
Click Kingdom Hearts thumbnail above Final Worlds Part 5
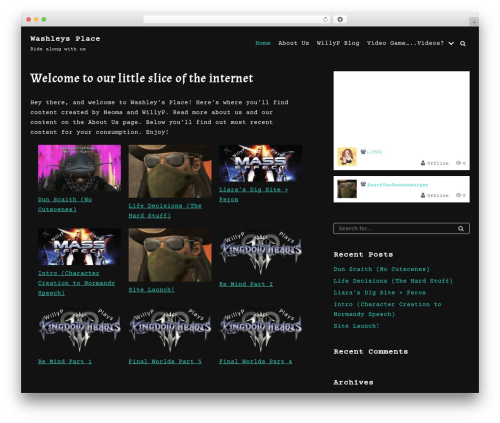(x=170, y=329)
